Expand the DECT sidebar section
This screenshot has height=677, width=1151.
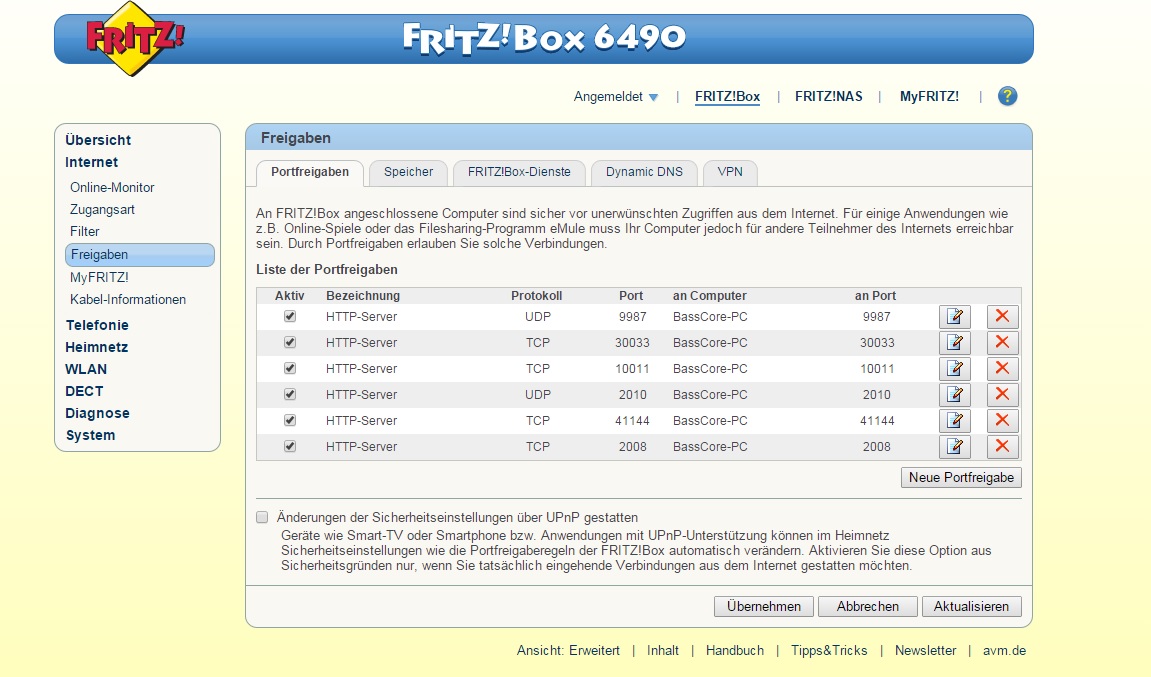coord(84,391)
